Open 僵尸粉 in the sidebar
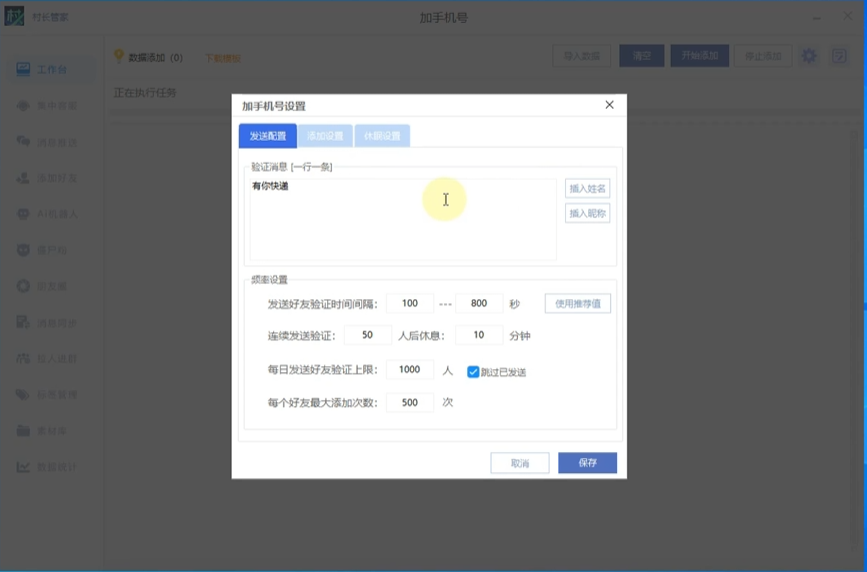Image resolution: width=867 pixels, height=572 pixels. pos(42,251)
